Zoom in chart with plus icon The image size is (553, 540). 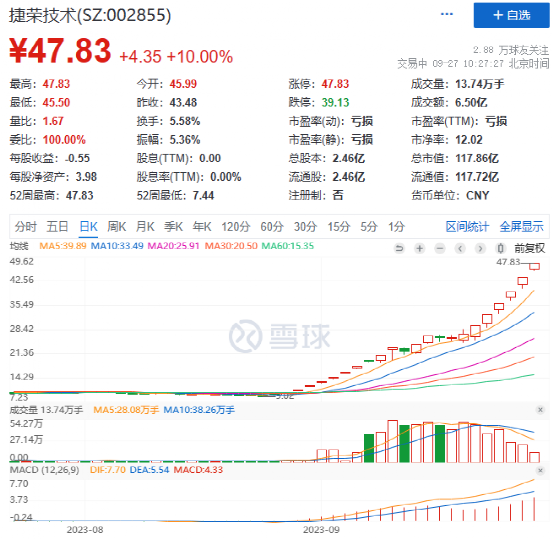[x=419, y=249]
